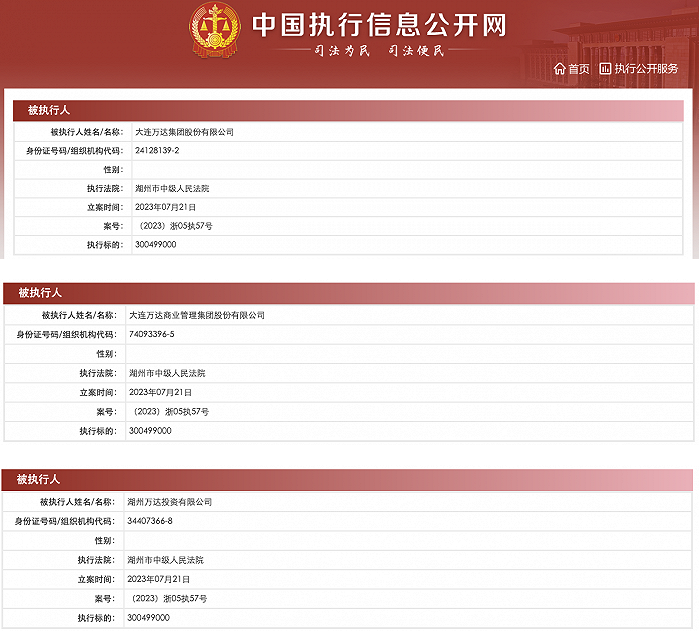
Task: Click 湖州市中级人民法院 in the 34407366-8 record
Action: 165,560
